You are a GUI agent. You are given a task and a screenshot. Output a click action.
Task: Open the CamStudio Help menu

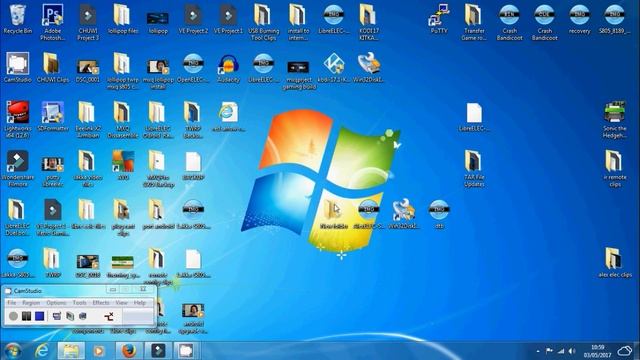point(140,303)
